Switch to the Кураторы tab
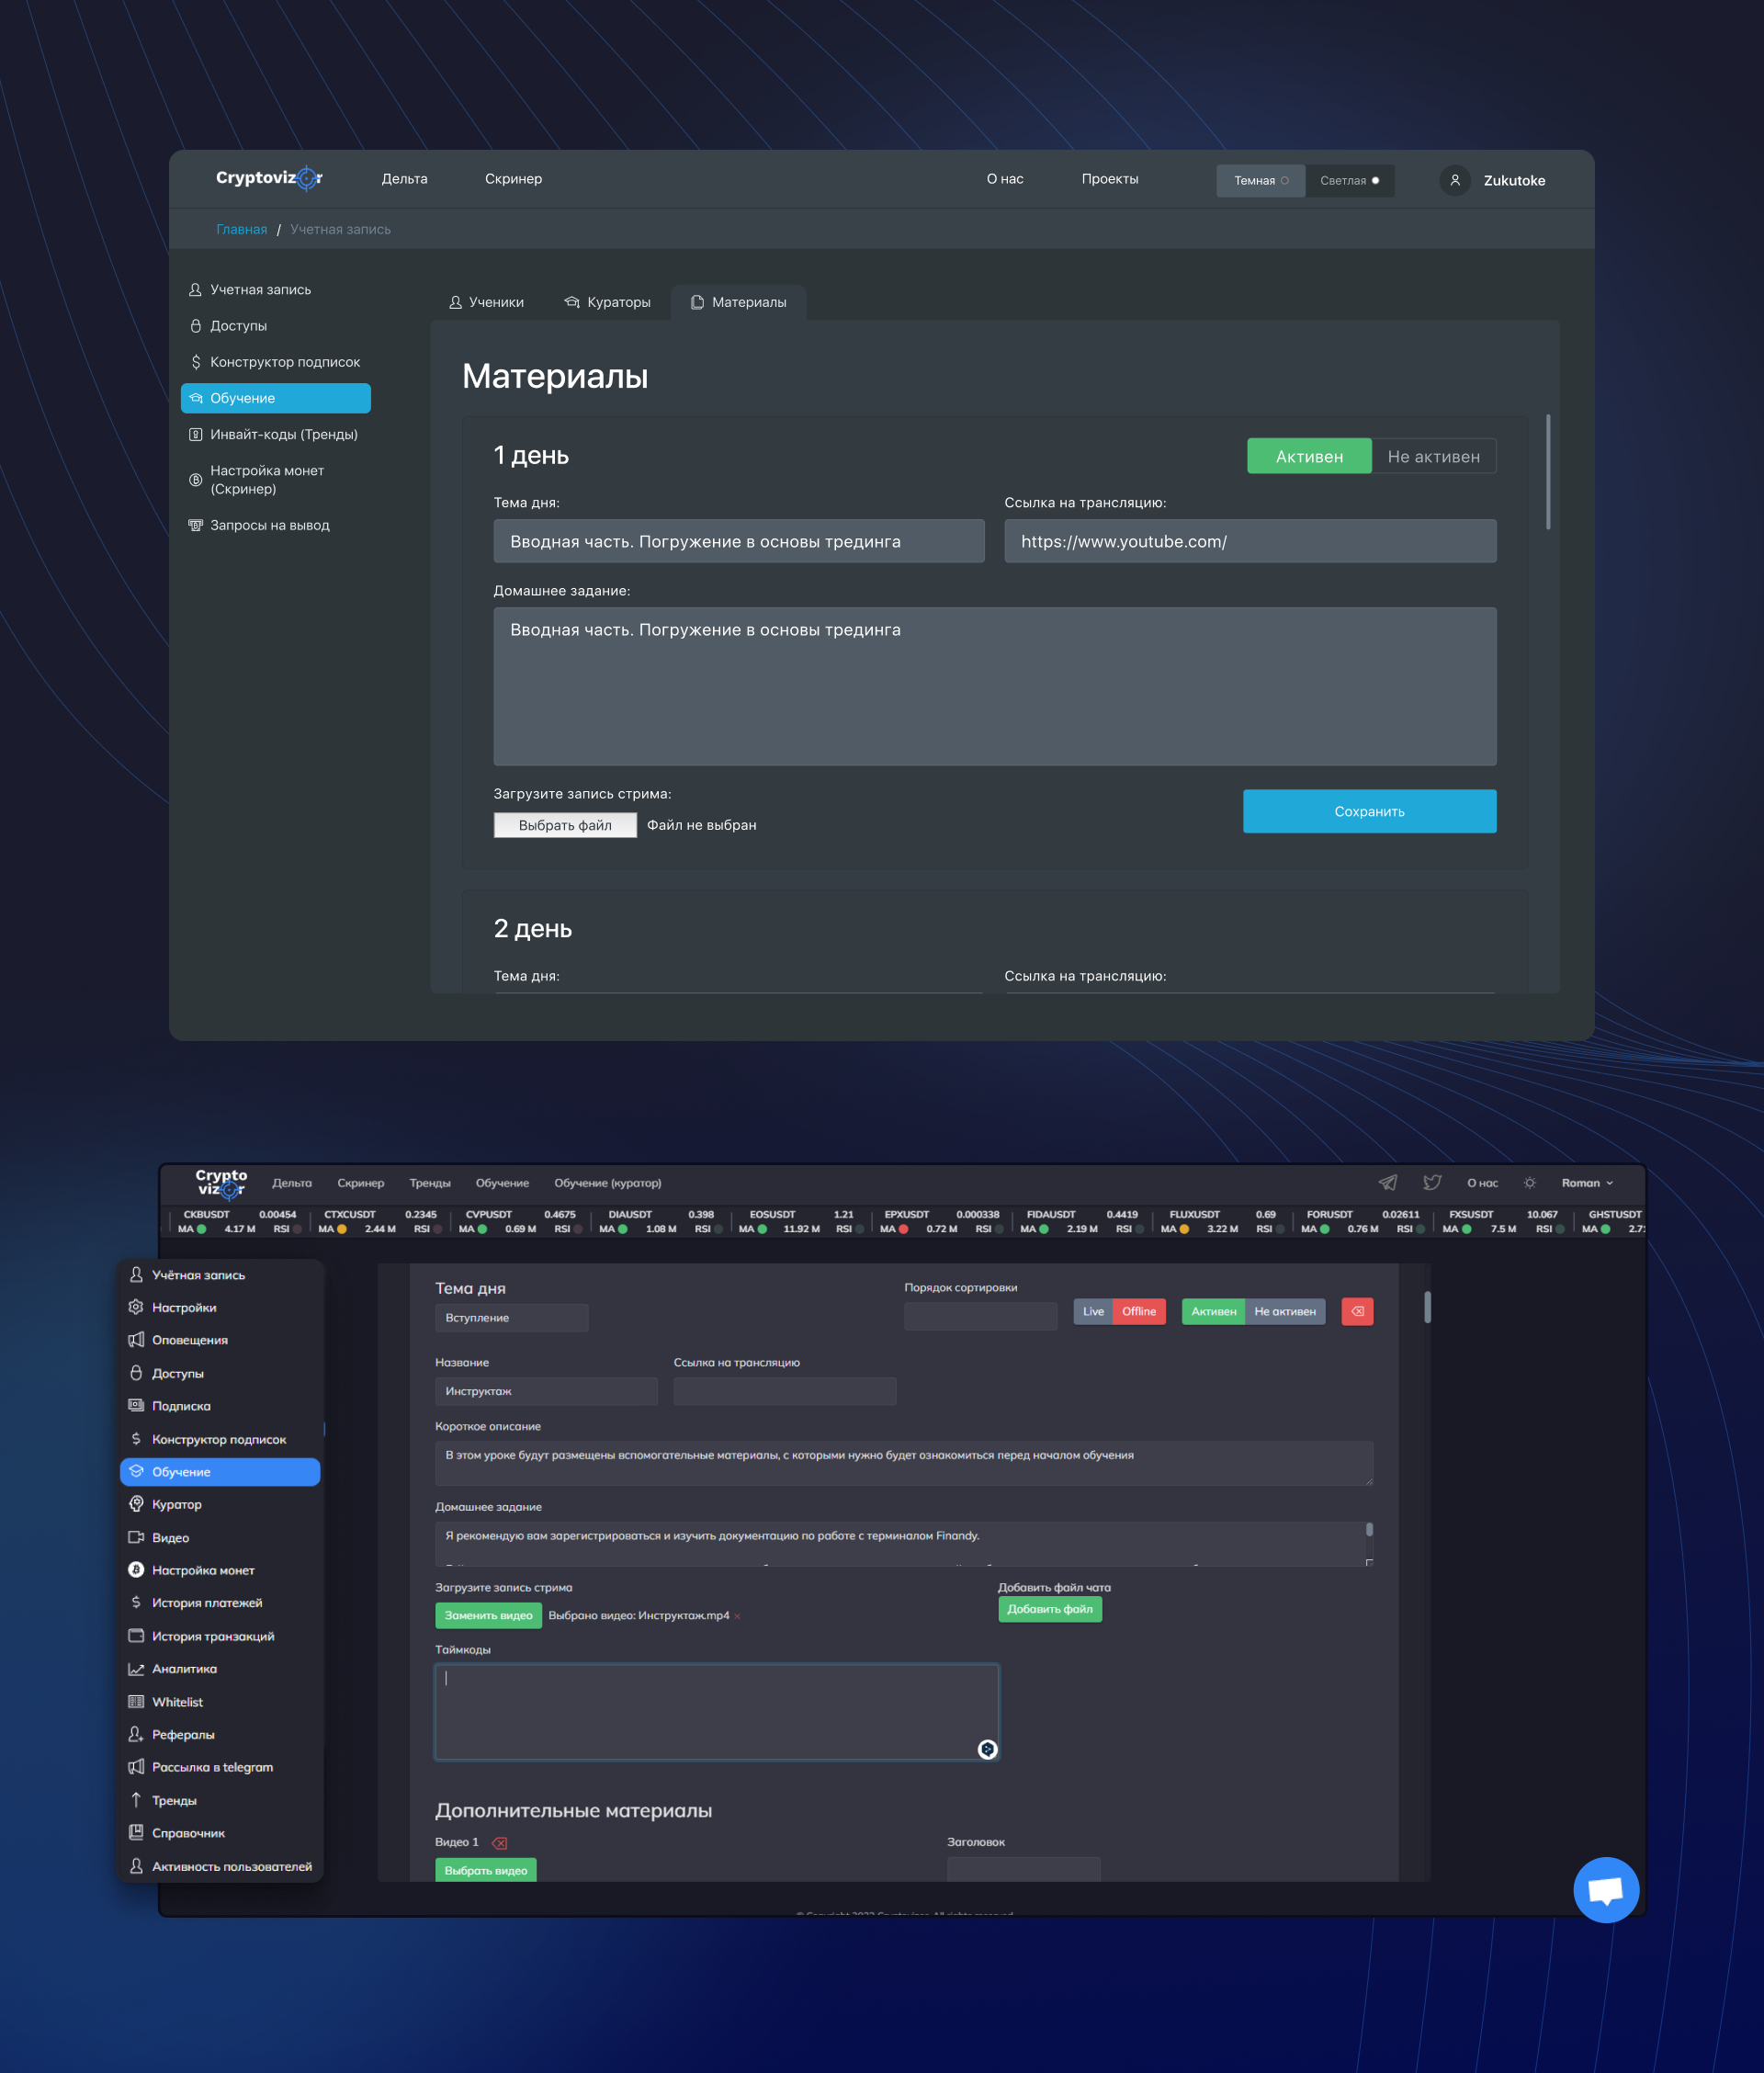 point(607,302)
